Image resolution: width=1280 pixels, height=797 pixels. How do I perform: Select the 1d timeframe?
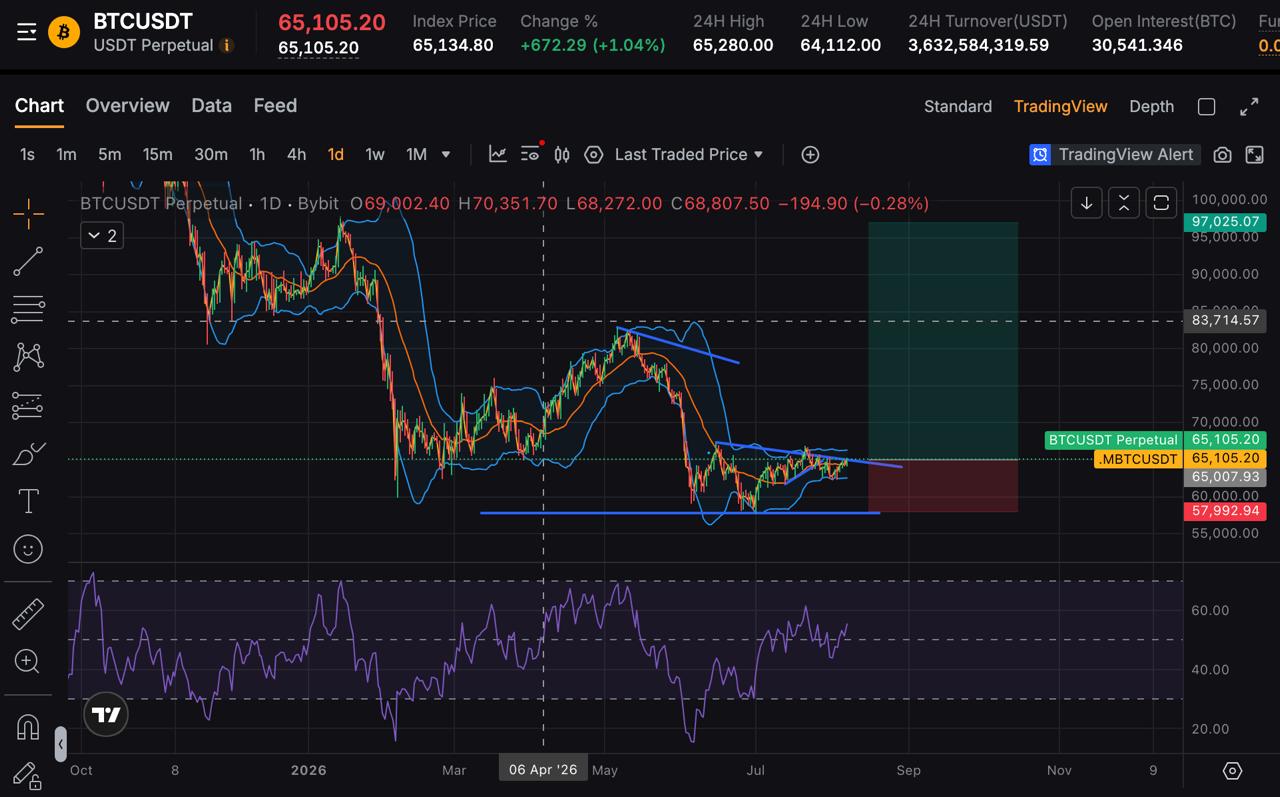(335, 154)
